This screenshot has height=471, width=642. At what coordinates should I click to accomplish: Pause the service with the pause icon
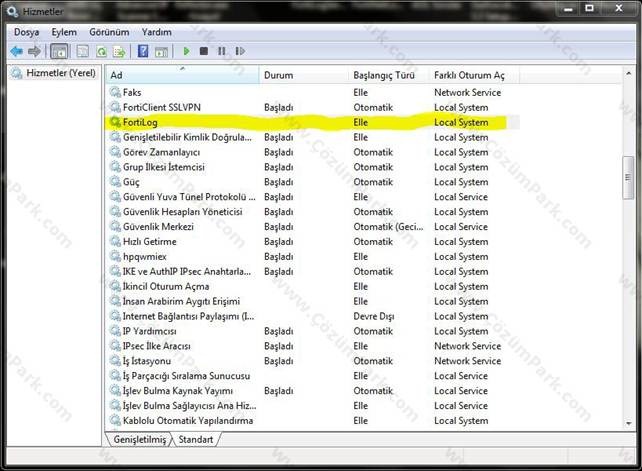[222, 51]
